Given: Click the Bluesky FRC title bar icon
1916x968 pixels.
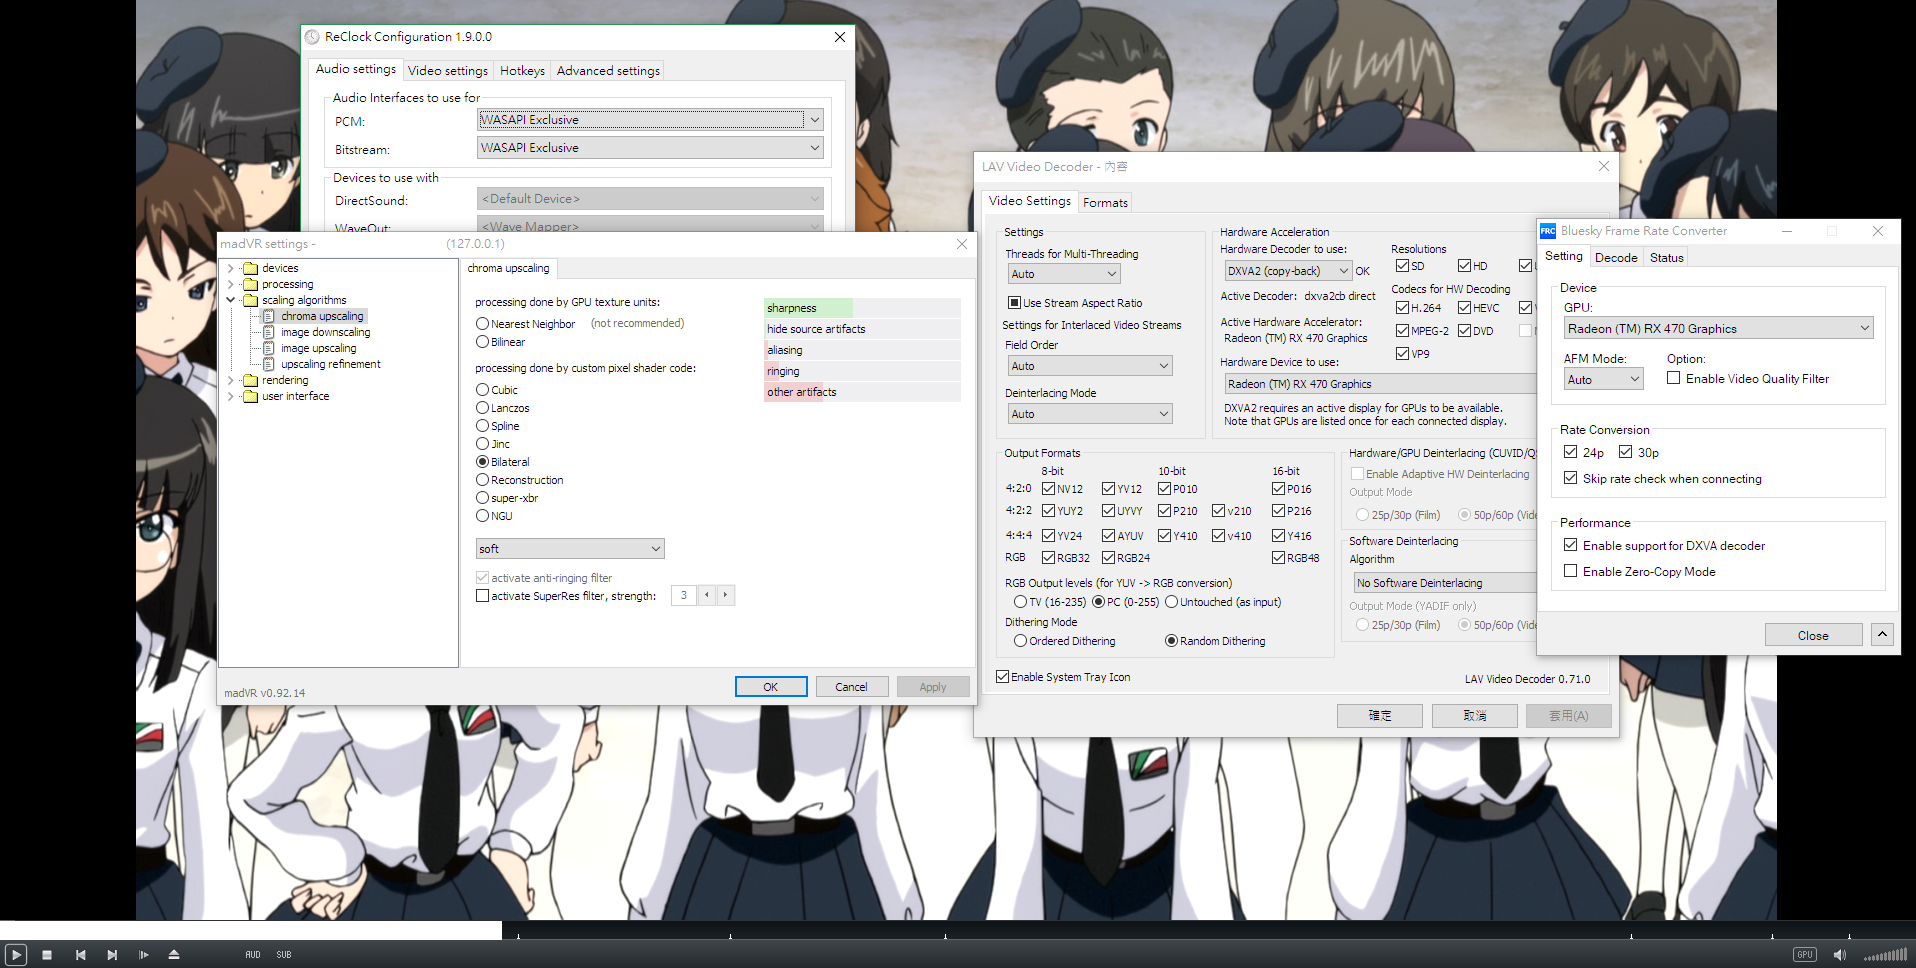Looking at the screenshot, I should click(x=1548, y=231).
